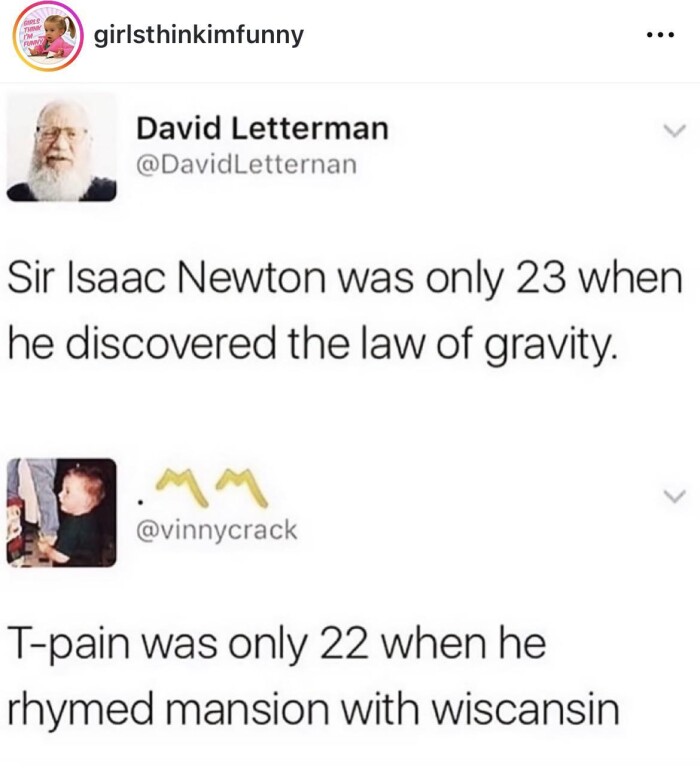Expand the chevron on David Letterman's tweet
The width and height of the screenshot is (700, 772).
[674, 131]
